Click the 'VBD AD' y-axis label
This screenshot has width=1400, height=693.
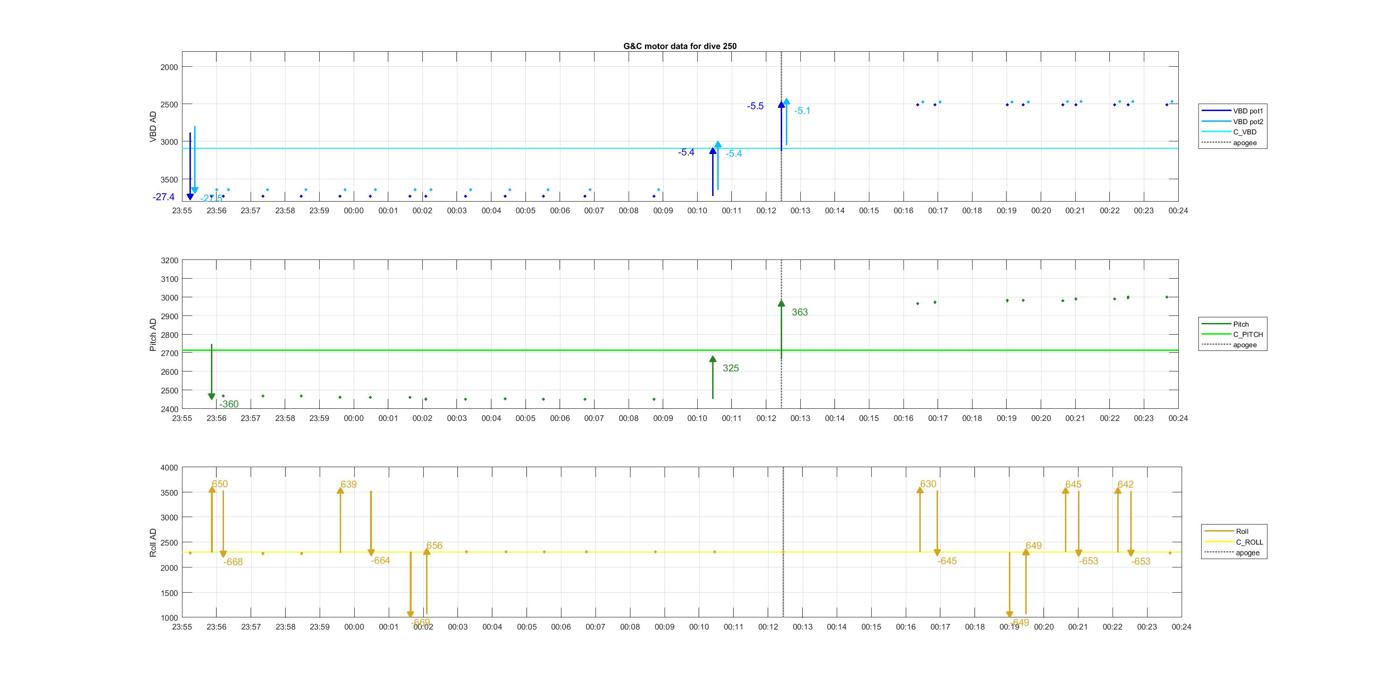(x=154, y=127)
